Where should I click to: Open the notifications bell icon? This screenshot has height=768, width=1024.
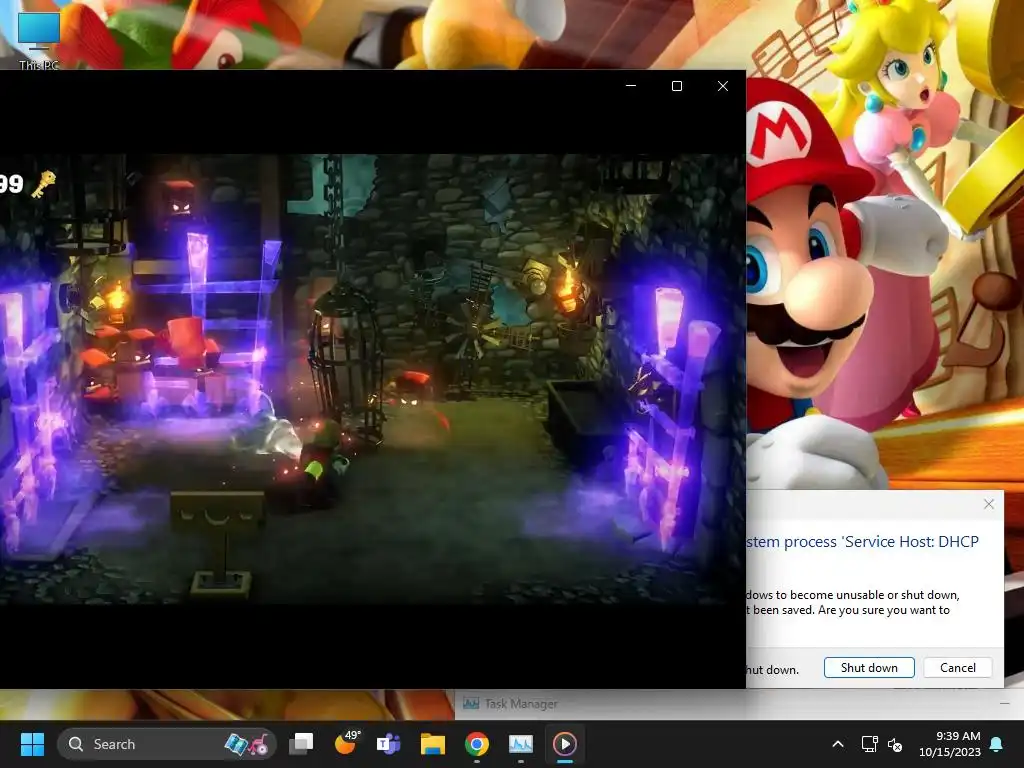click(997, 744)
